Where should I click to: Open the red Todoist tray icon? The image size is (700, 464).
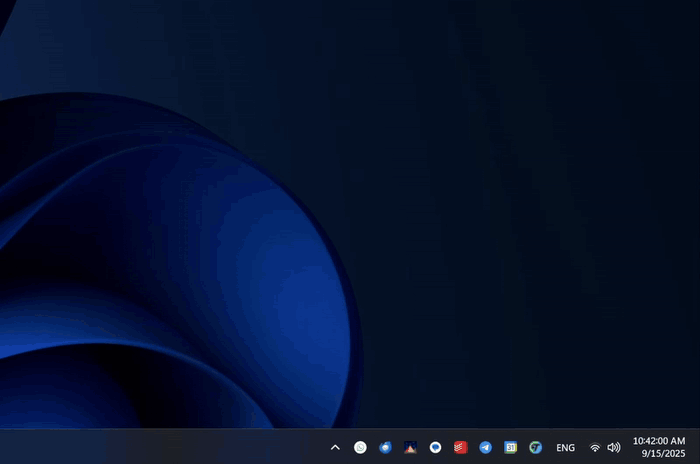tap(460, 447)
